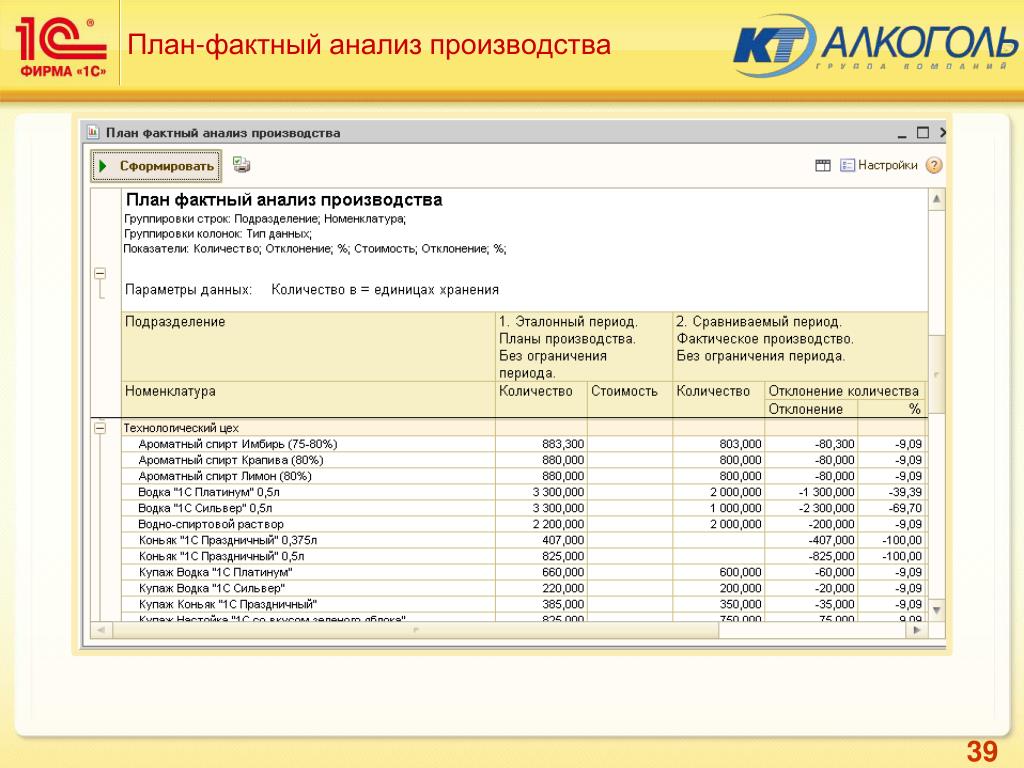This screenshot has height=768, width=1024.
Task: Select row Водно-спиртовой раствор
Action: [x=211, y=524]
